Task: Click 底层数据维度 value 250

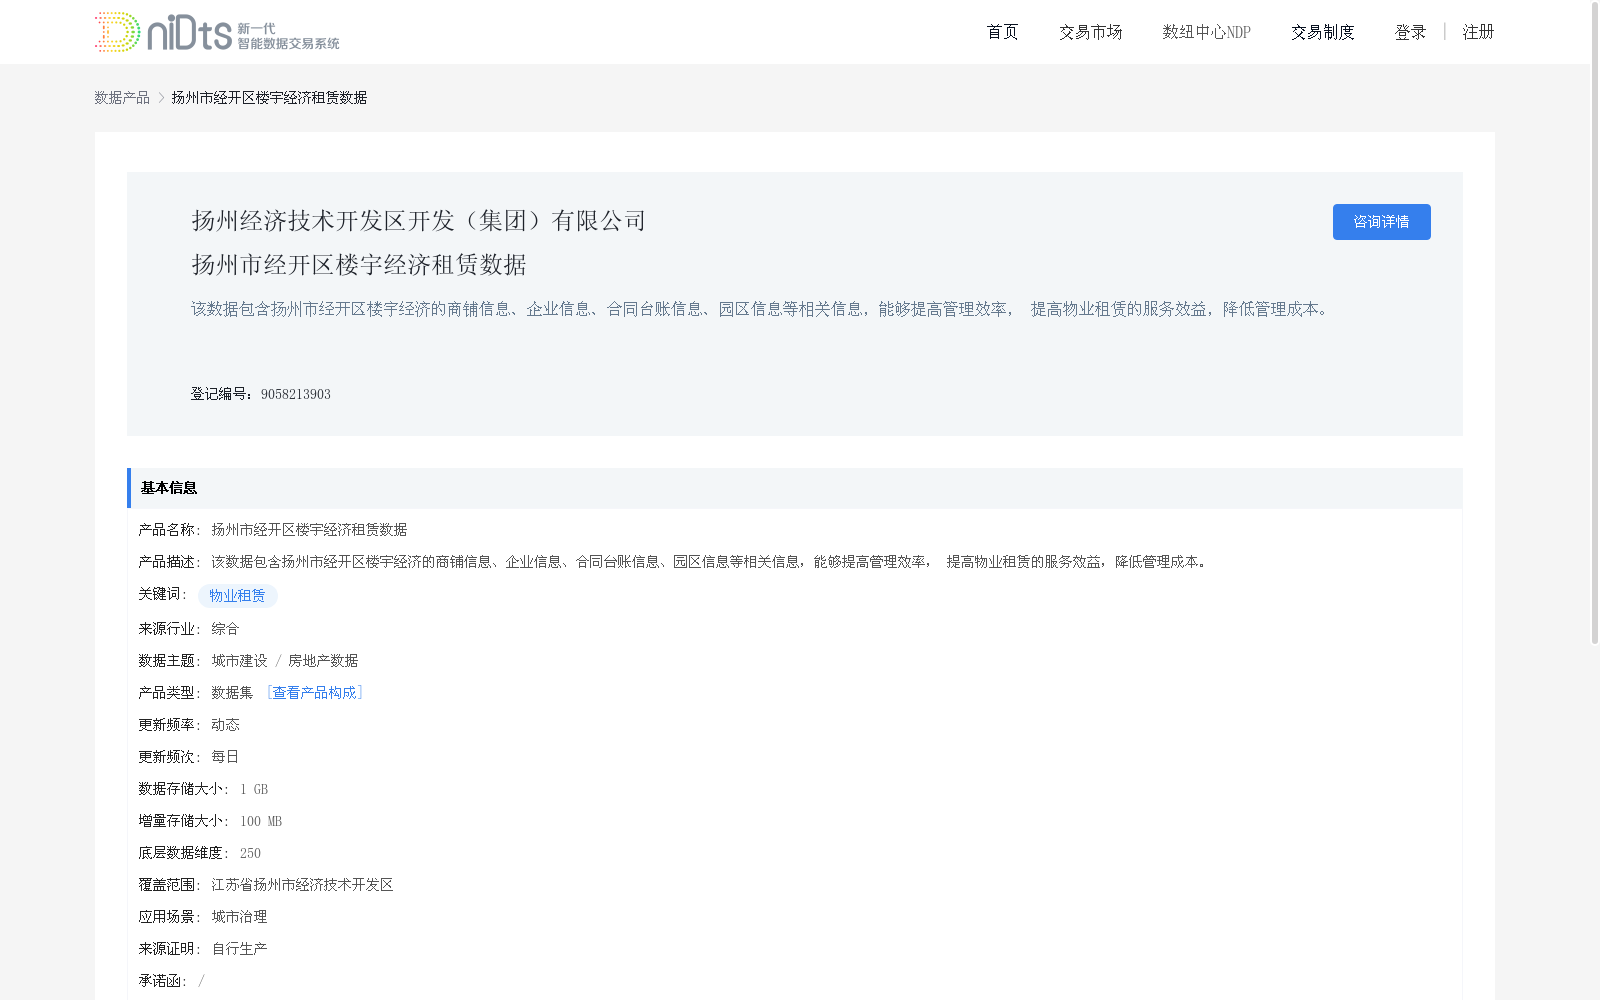Action: coord(250,853)
